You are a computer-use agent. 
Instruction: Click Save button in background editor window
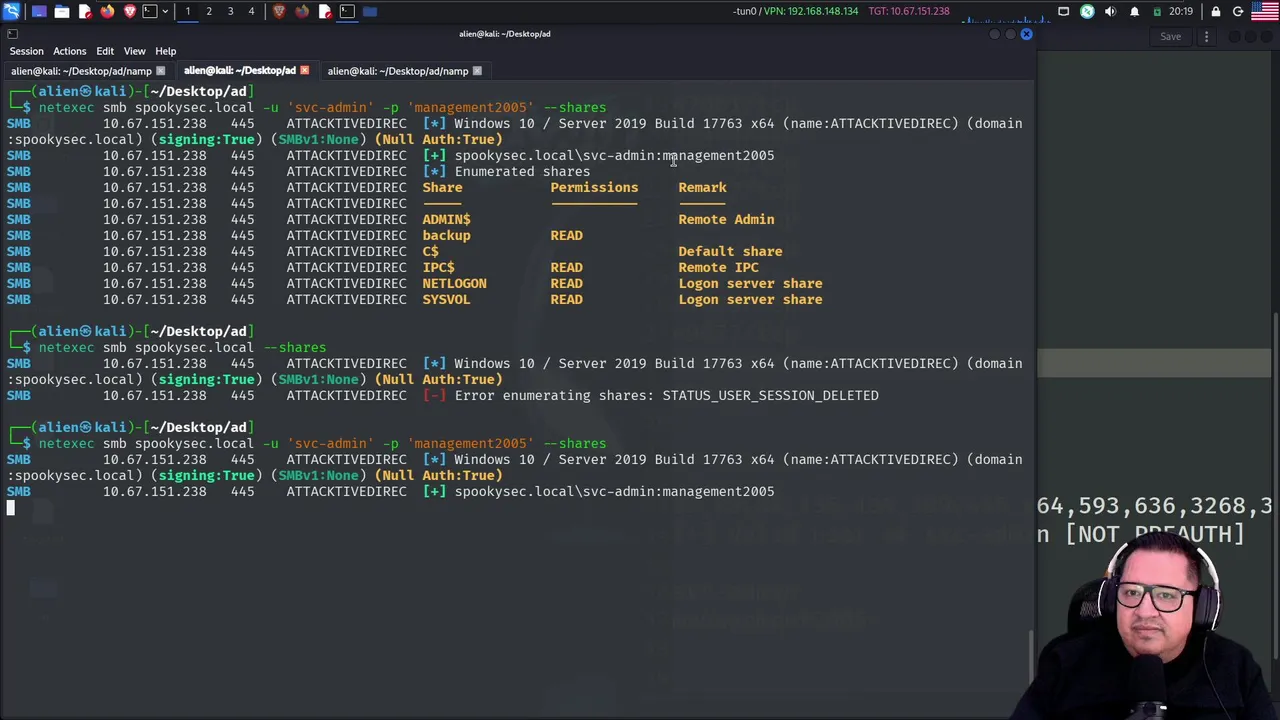(x=1170, y=37)
